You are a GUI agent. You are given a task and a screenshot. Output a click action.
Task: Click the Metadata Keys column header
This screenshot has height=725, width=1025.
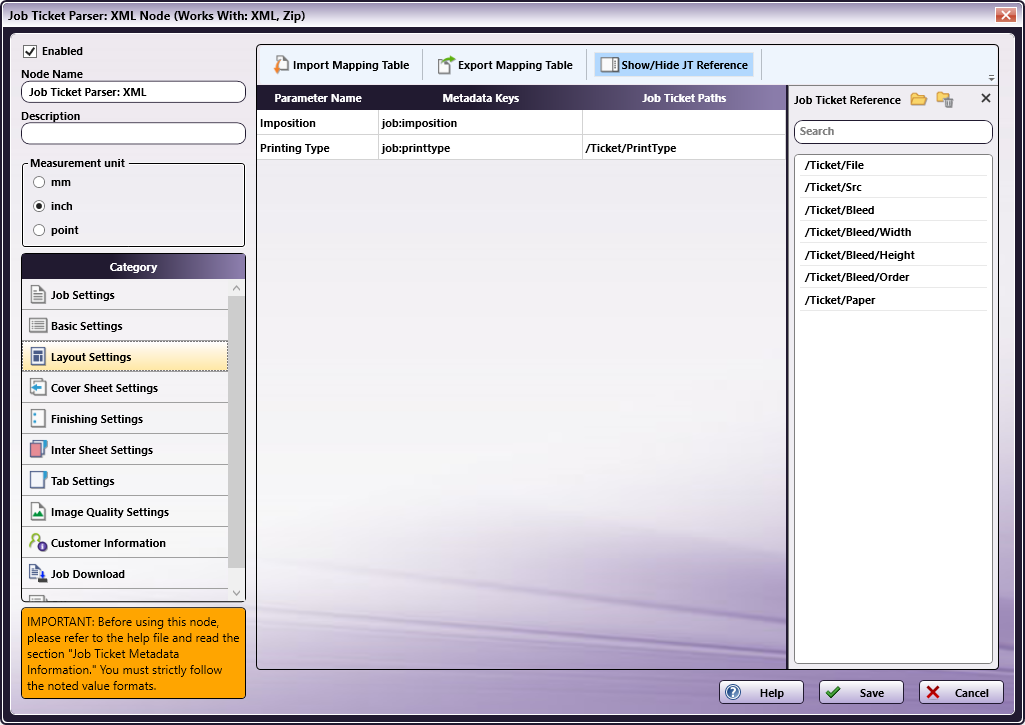click(x=480, y=98)
